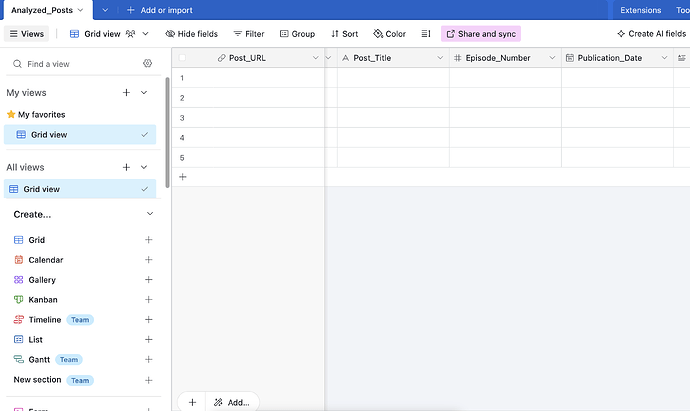Toggle the select-all rows checkbox

click(x=182, y=58)
